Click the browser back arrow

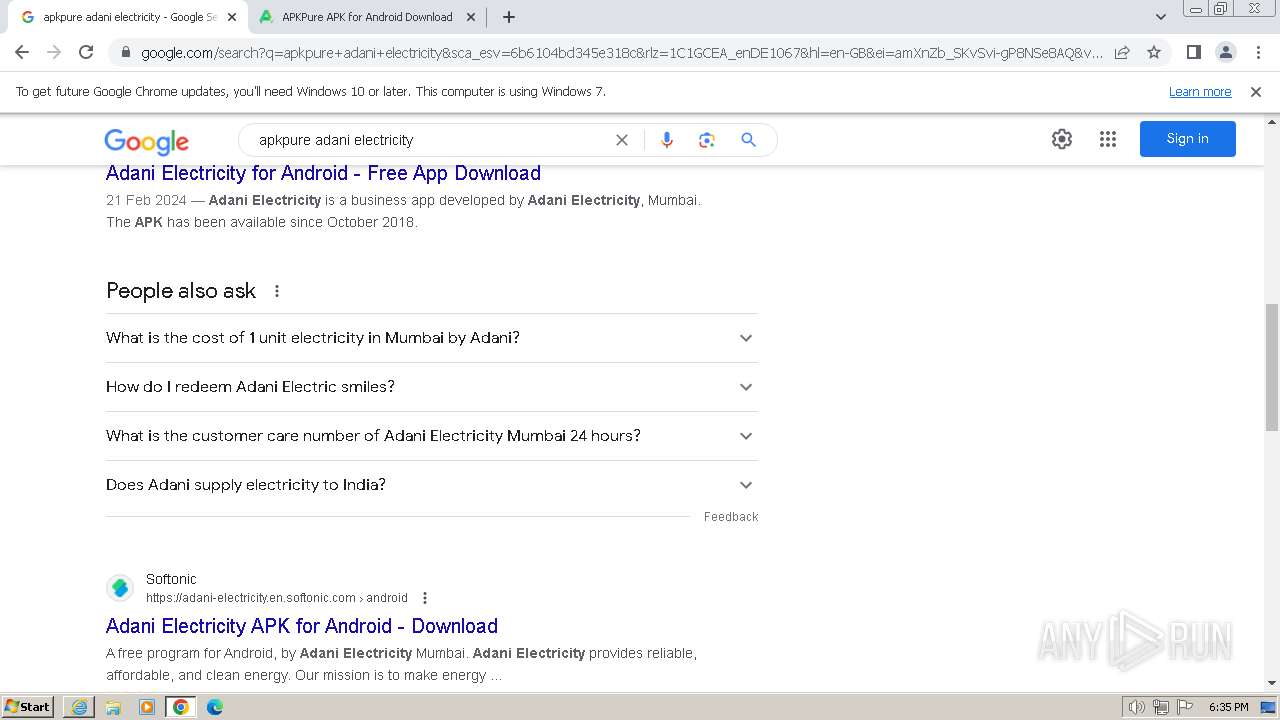pyautogui.click(x=22, y=52)
